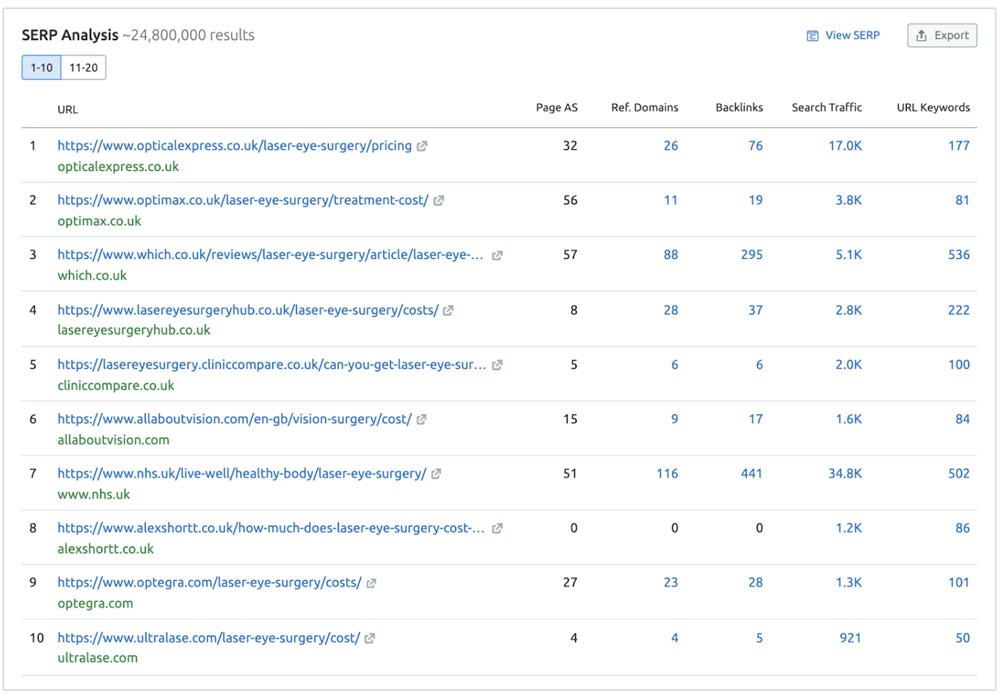This screenshot has height=695, width=1000.
Task: Click the Page AS column header
Action: click(556, 108)
